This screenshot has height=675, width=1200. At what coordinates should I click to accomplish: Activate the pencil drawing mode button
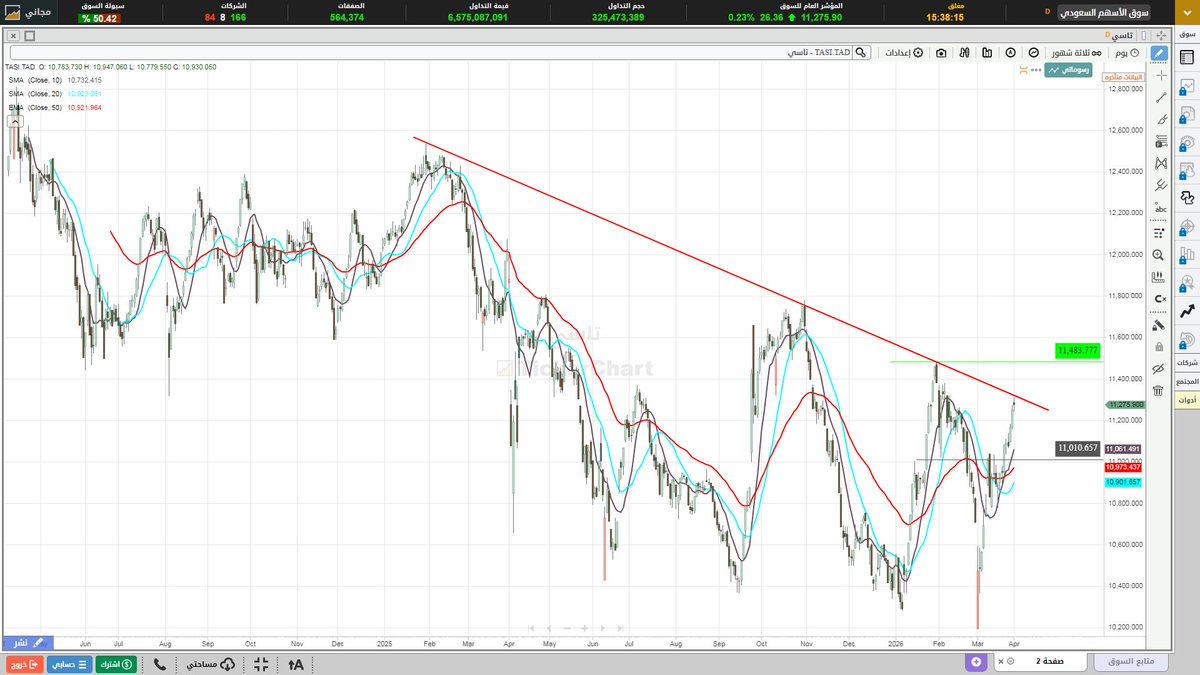[1160, 52]
